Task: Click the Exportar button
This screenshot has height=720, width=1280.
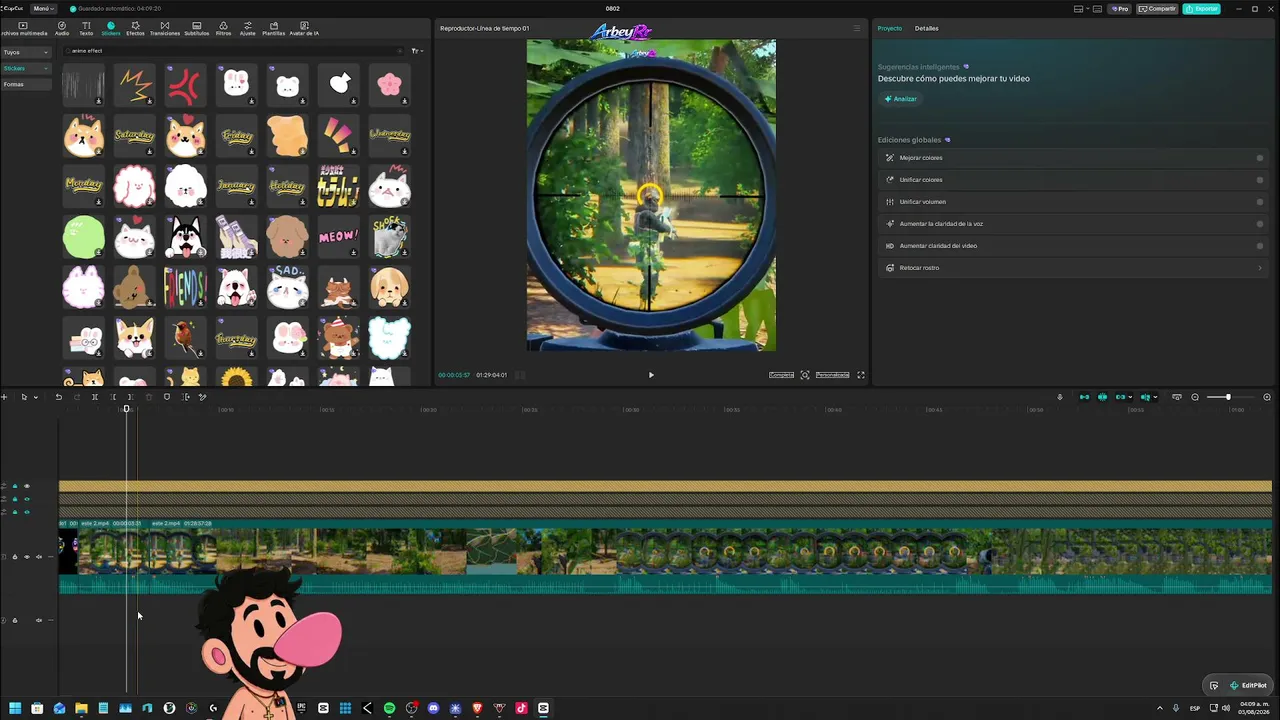Action: (1202, 9)
